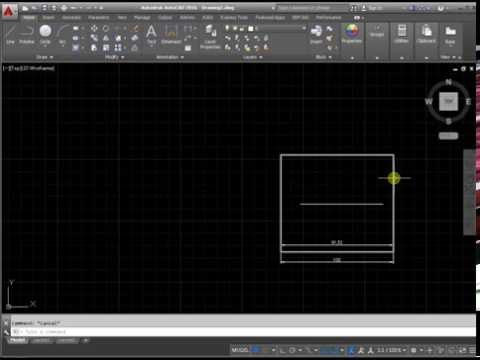
Task: Click the viewport controls label at top-left
Action: coord(29,68)
